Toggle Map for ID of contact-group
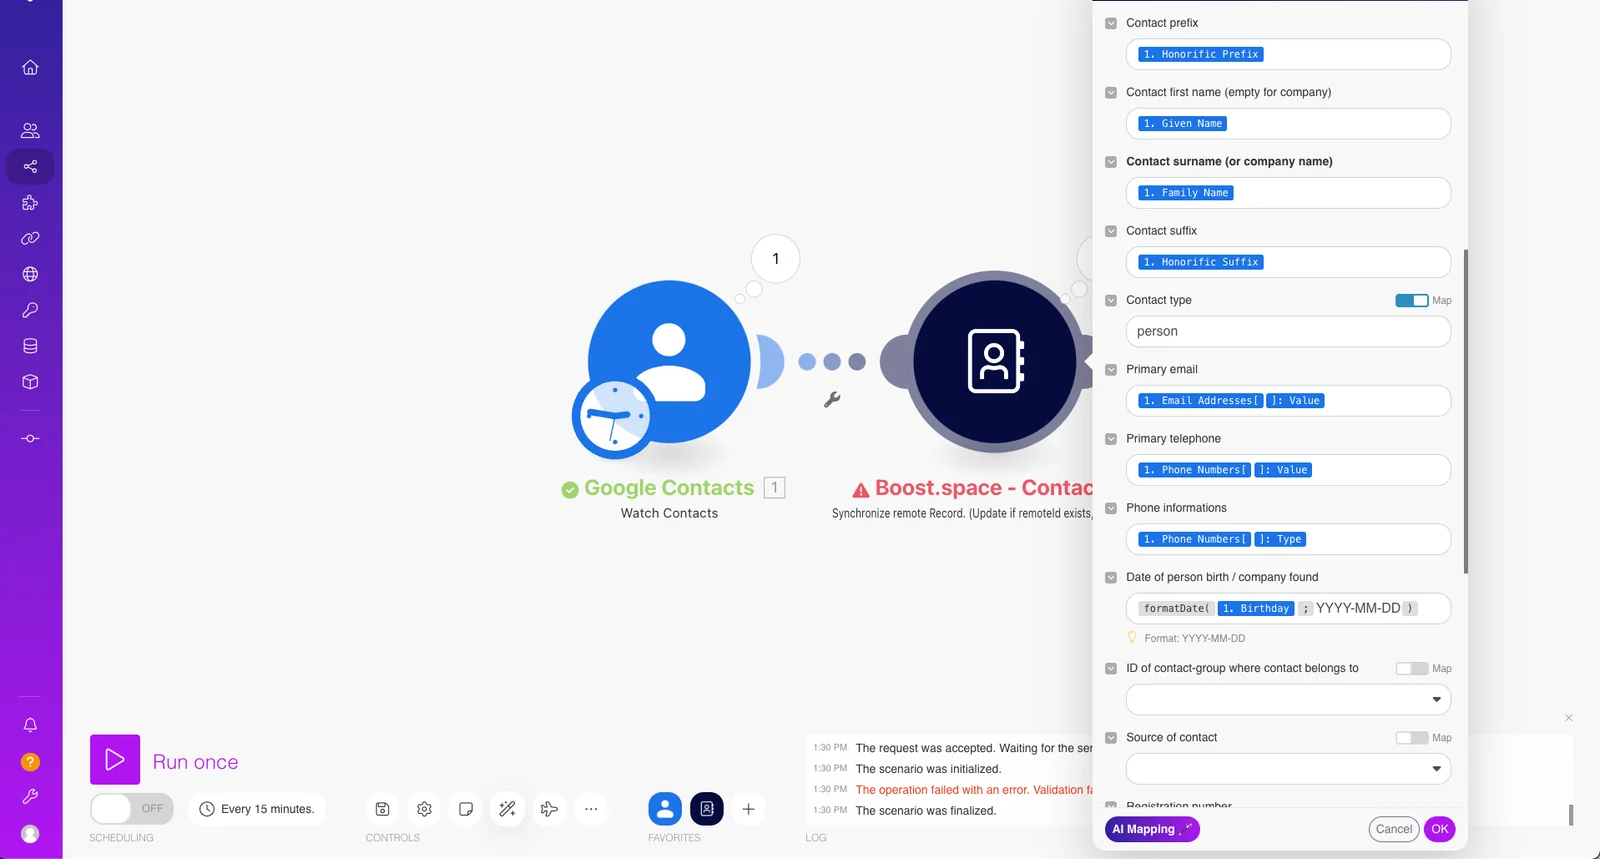Screen dimensions: 1600x859 click(x=1412, y=668)
